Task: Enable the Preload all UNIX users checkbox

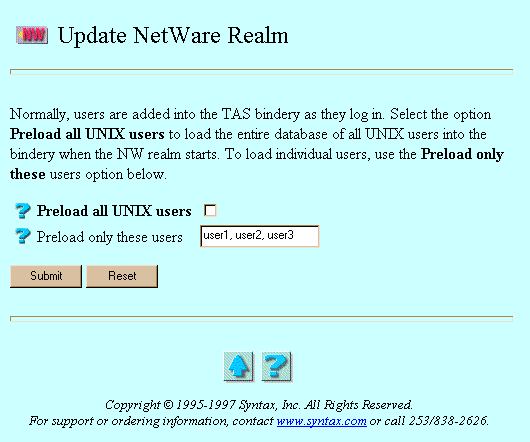Action: point(210,211)
